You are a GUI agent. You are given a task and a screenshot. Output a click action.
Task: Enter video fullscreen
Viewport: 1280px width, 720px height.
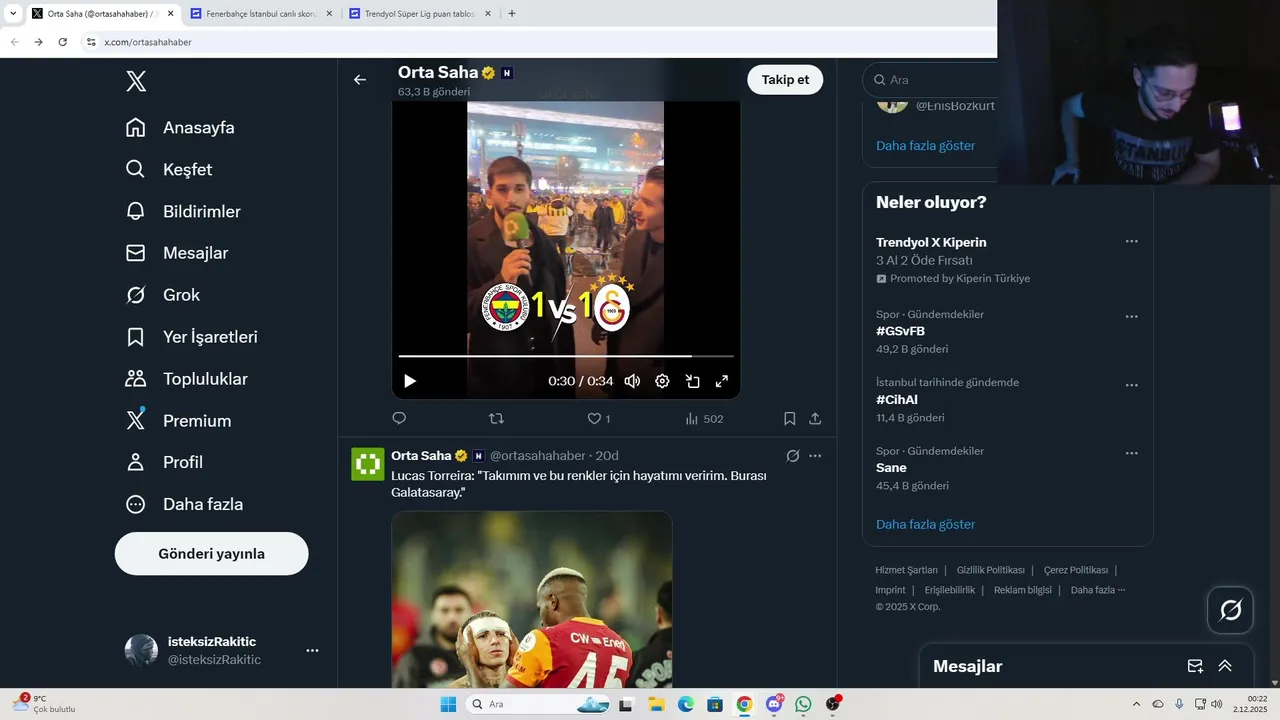721,381
